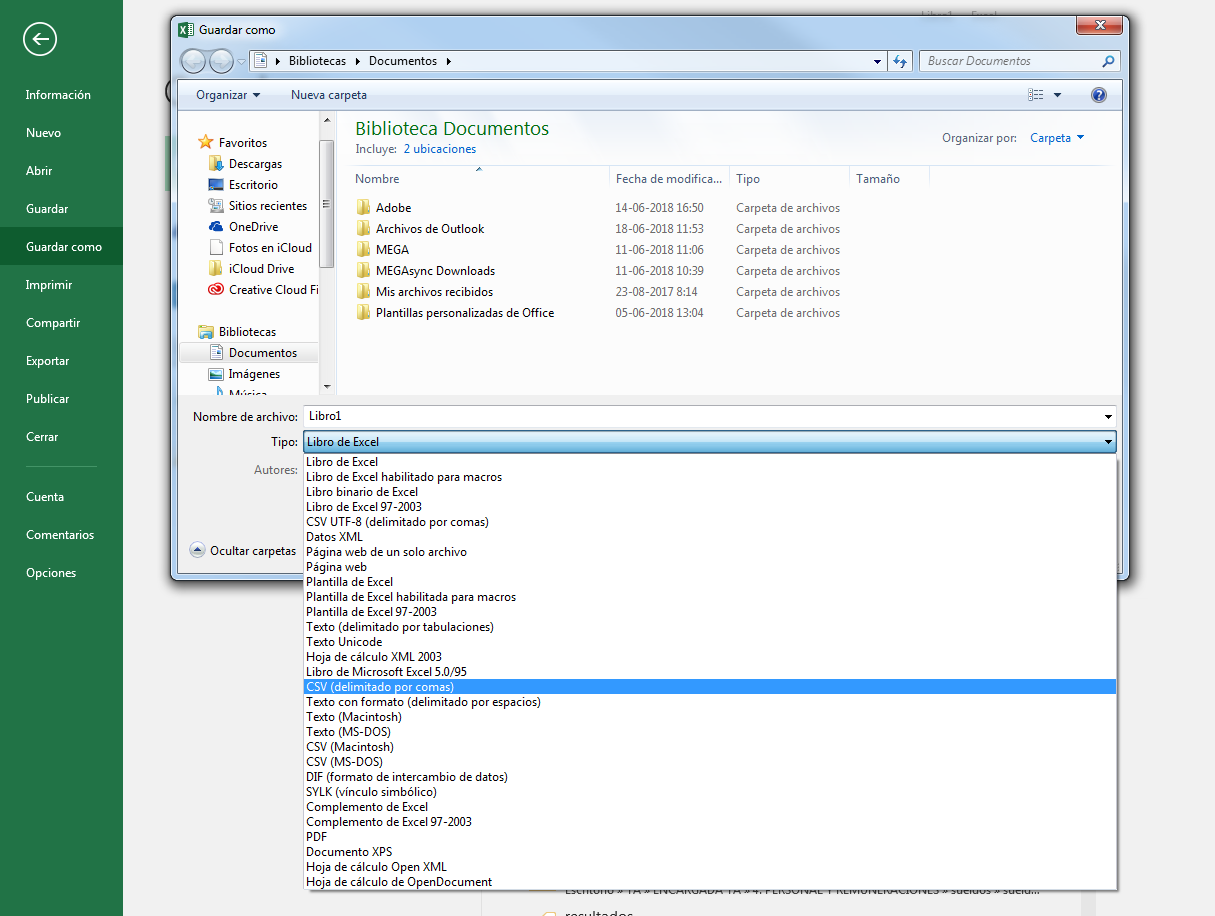Click the Nombre de archivo text field
This screenshot has width=1215, height=916.
click(700, 416)
